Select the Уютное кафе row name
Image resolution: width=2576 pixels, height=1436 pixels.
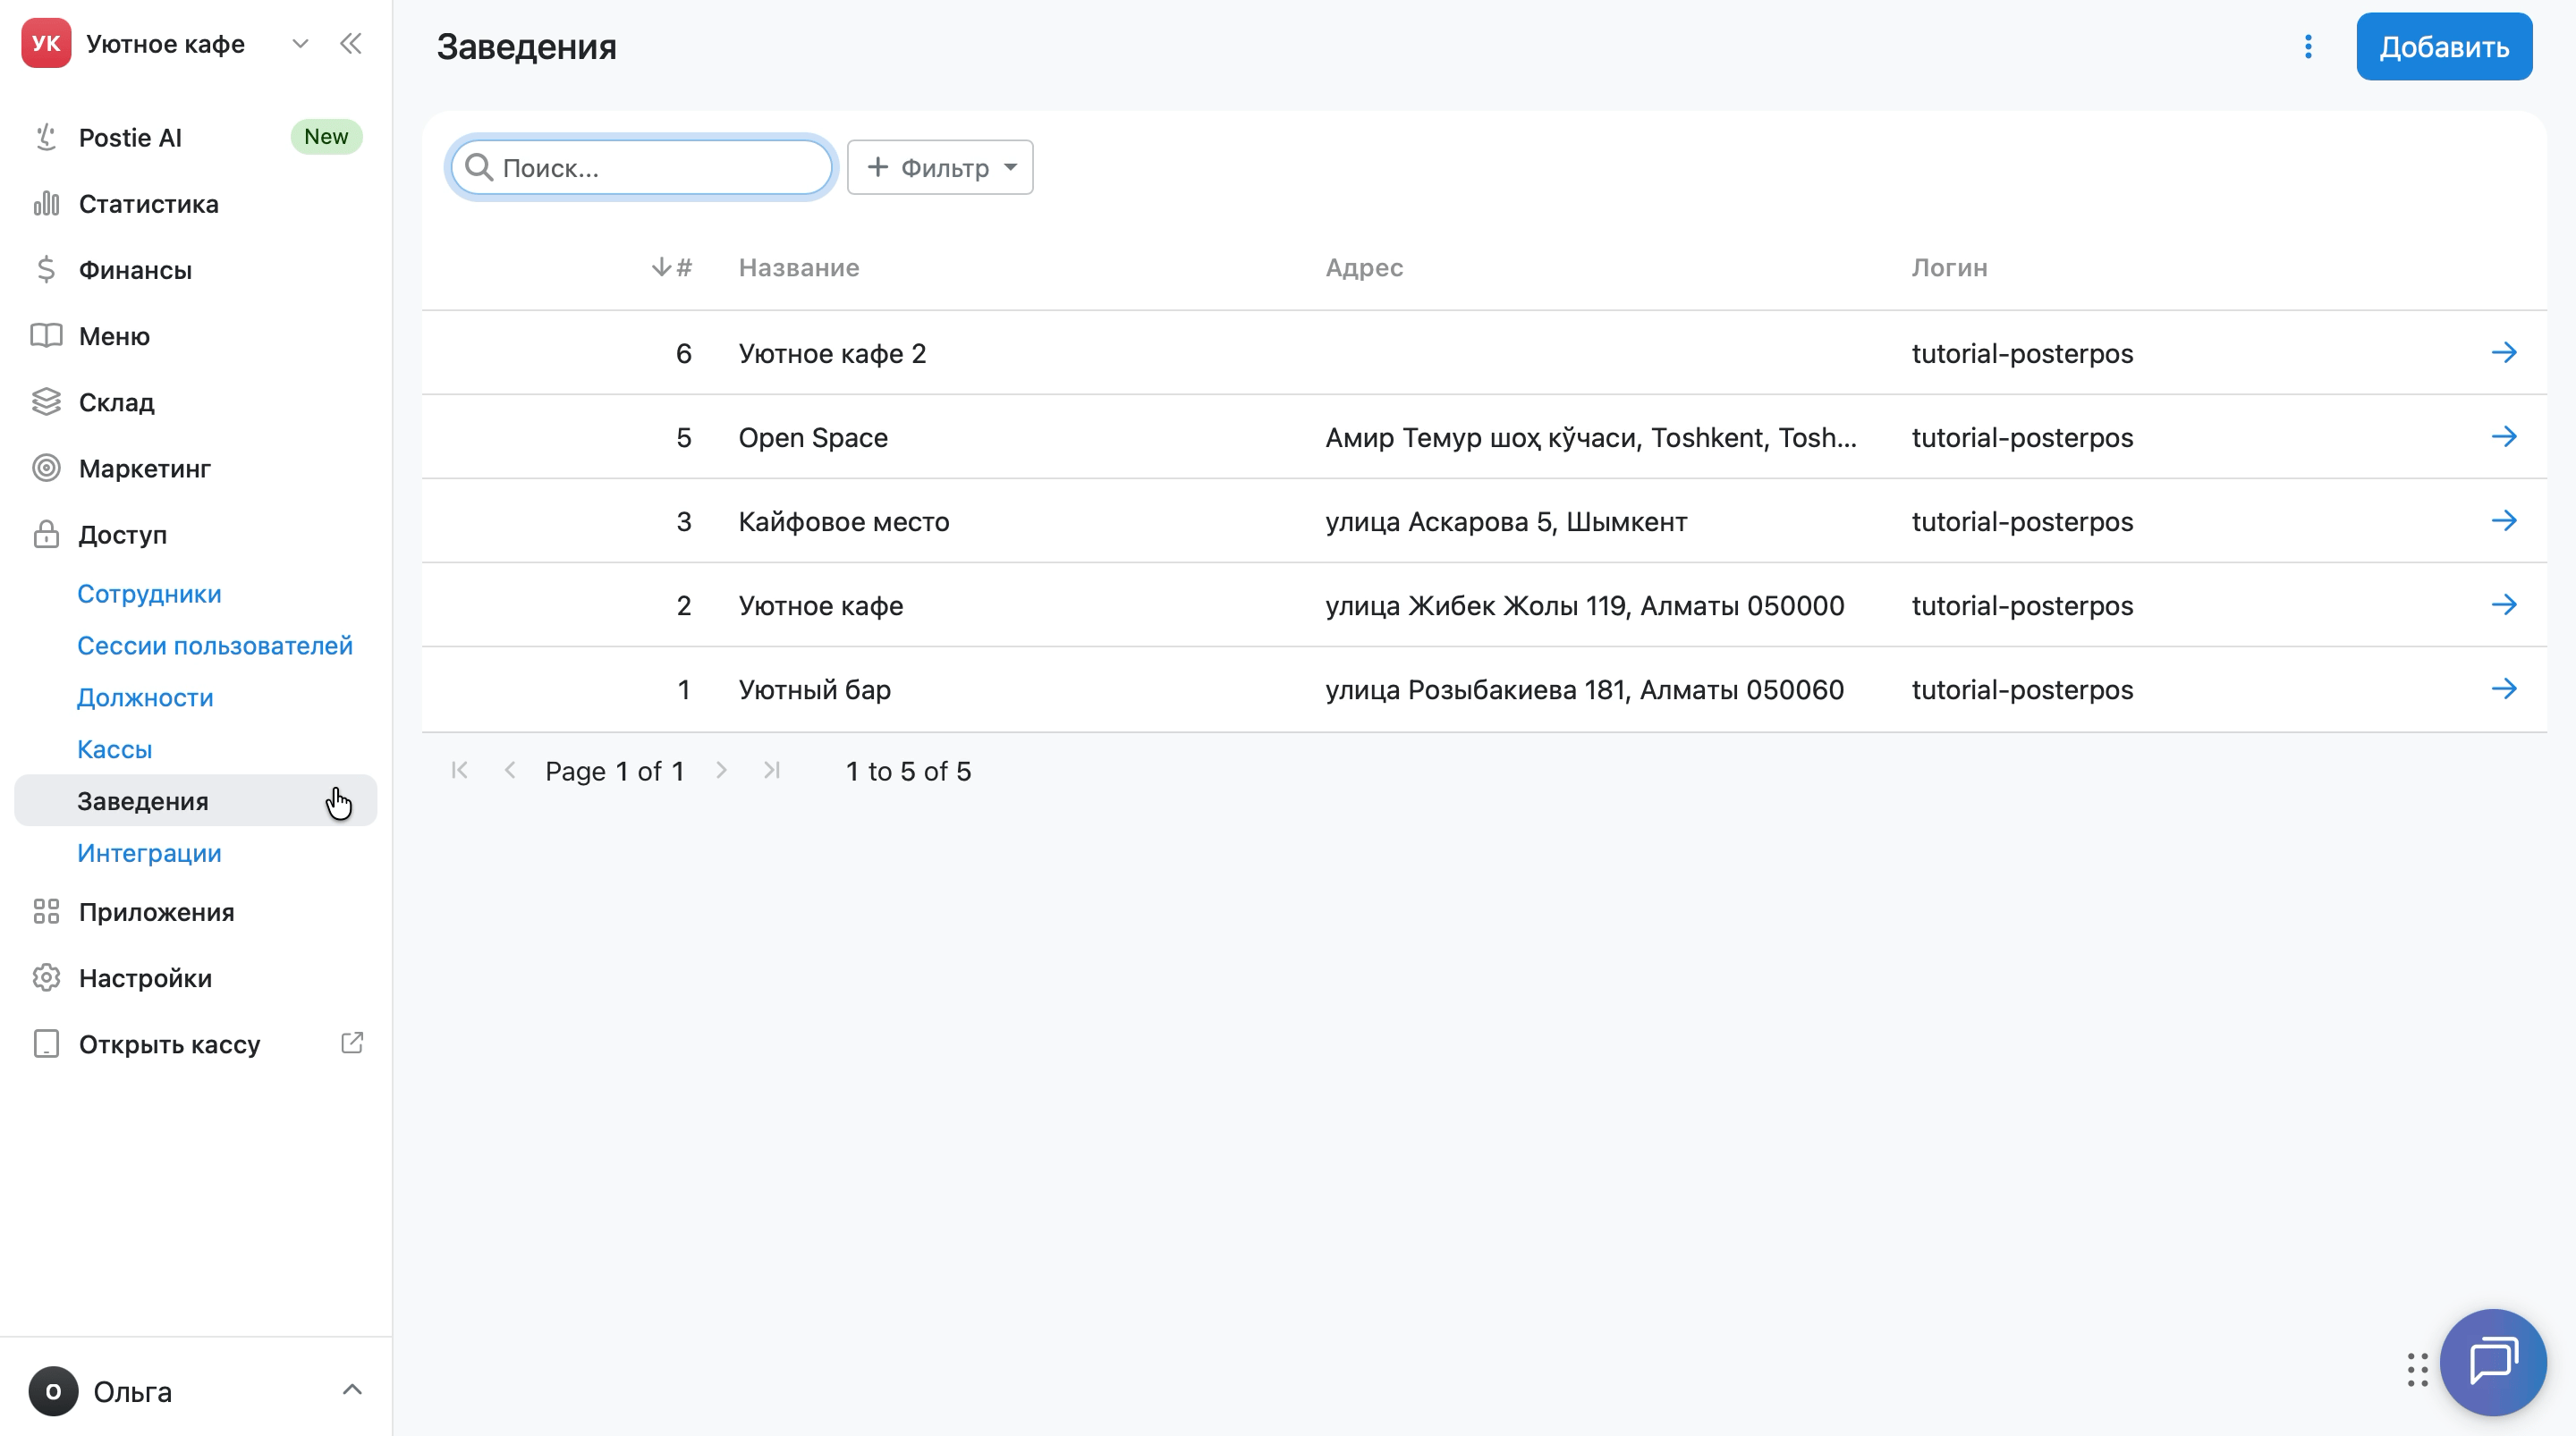pyautogui.click(x=821, y=605)
